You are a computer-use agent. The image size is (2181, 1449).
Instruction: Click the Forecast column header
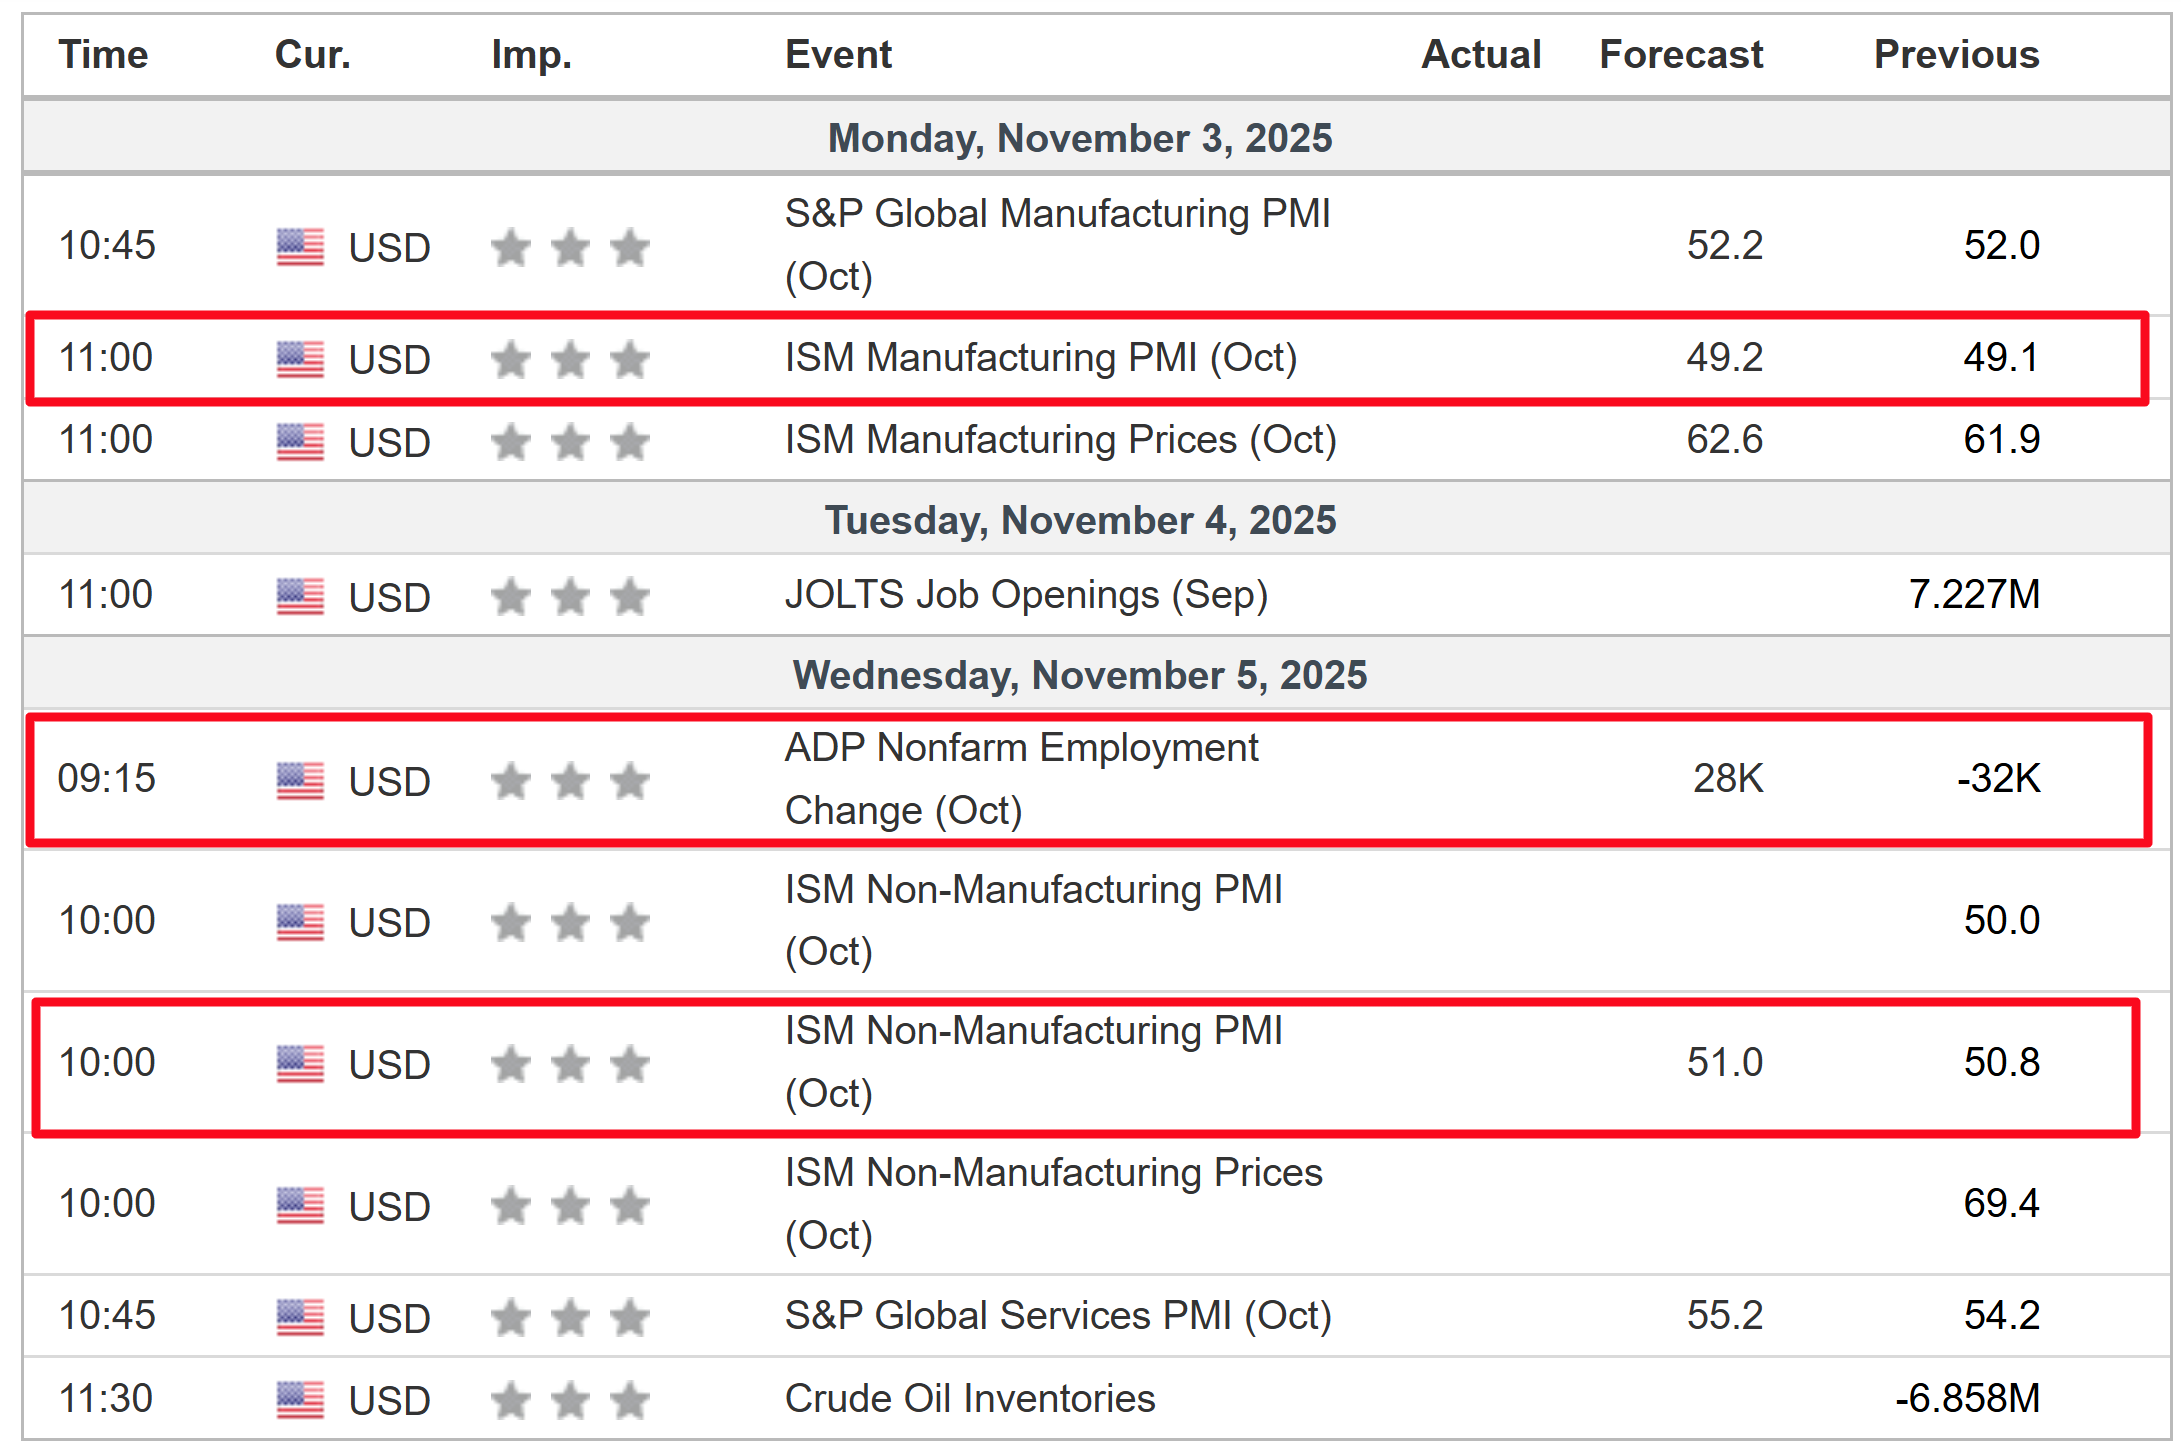point(1681,55)
